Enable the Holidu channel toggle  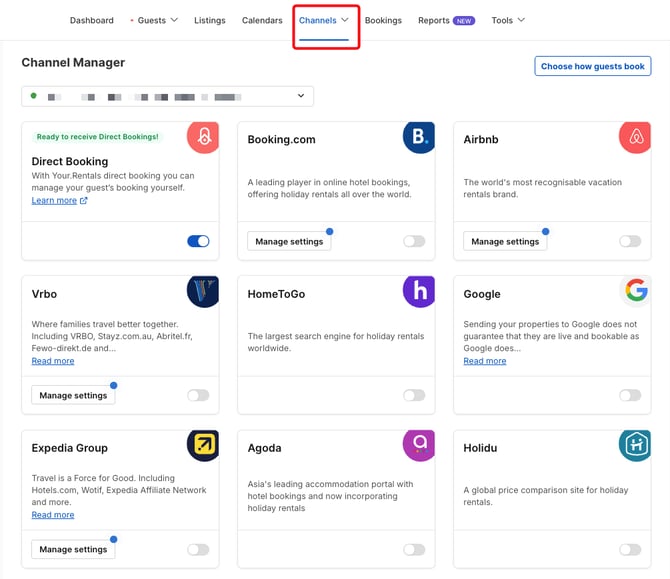(x=630, y=550)
